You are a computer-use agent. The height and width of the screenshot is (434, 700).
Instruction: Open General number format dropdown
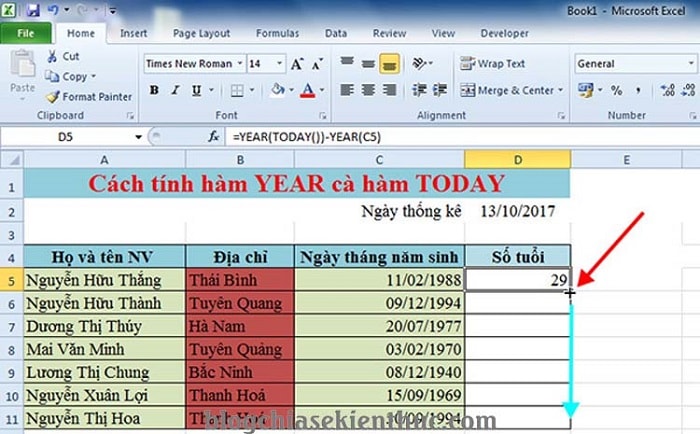691,64
